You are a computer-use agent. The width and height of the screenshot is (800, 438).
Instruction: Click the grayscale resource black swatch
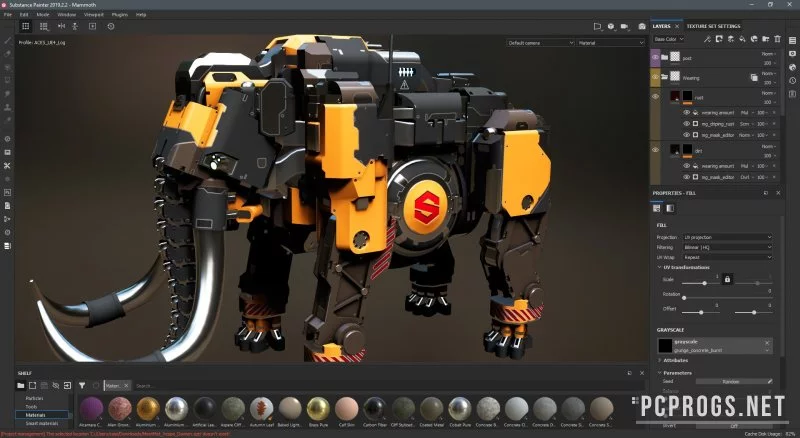(x=665, y=346)
